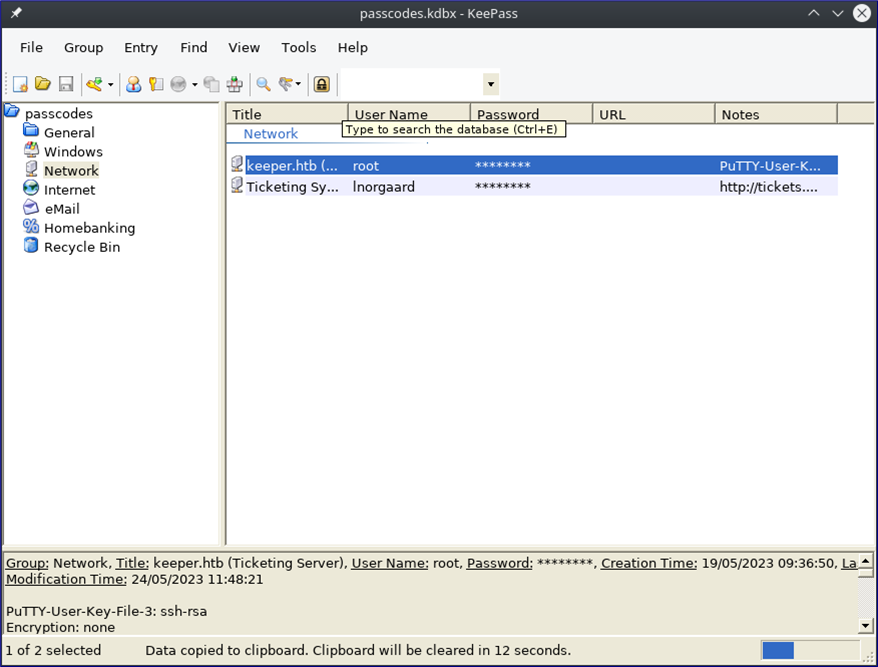Sort entries by Notes column header
This screenshot has height=667, width=878.
(776, 114)
